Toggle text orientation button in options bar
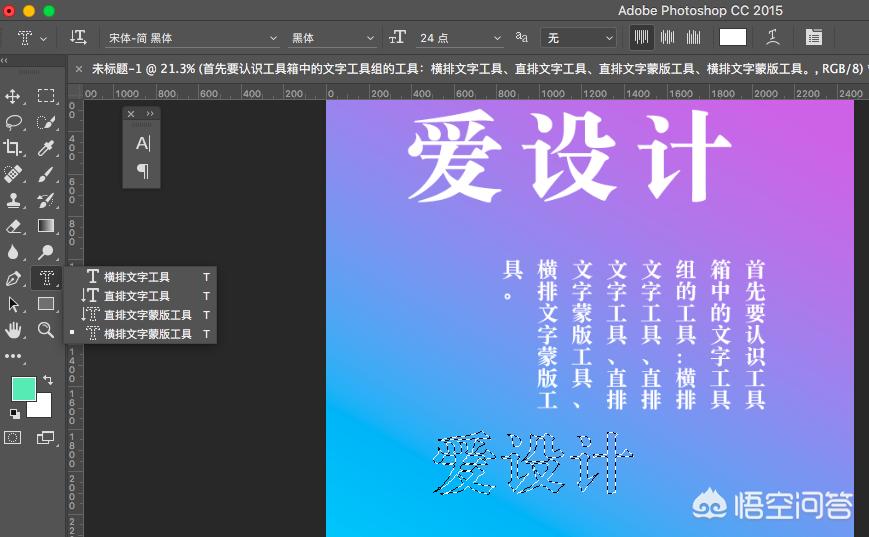869x537 pixels. [x=78, y=38]
